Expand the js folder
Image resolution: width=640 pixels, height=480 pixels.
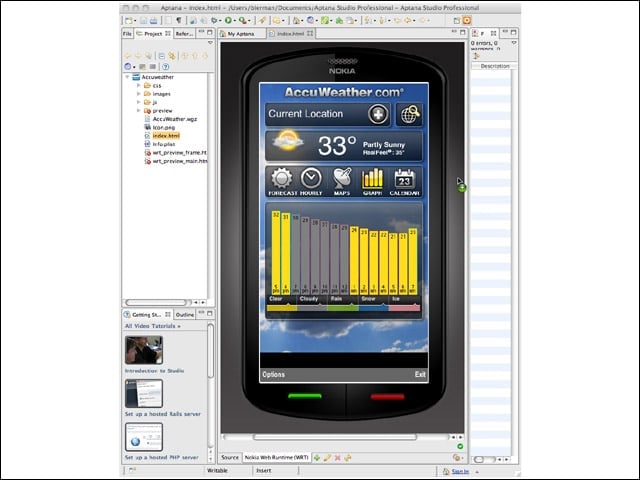point(138,102)
